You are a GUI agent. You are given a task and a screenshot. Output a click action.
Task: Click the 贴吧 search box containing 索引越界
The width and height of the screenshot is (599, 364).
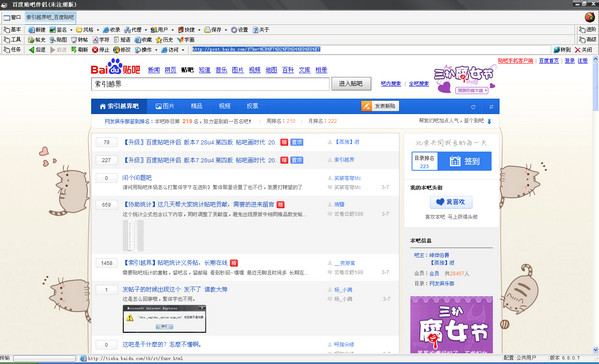(x=210, y=84)
